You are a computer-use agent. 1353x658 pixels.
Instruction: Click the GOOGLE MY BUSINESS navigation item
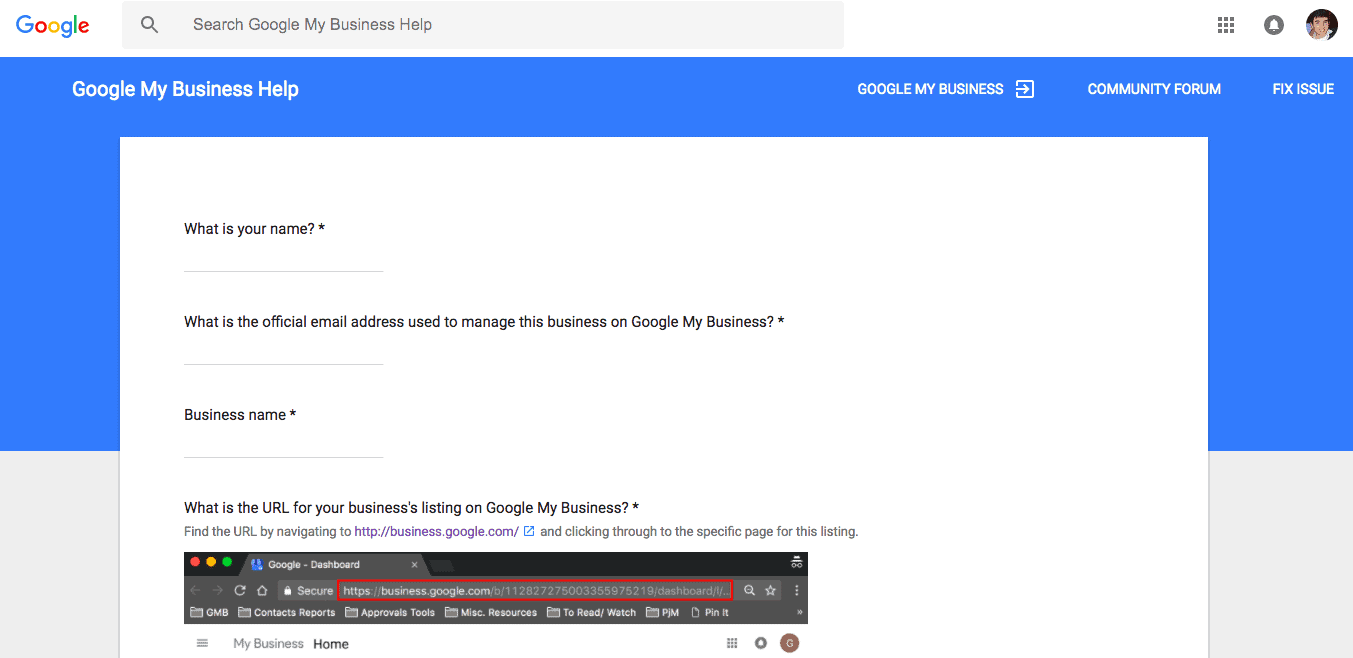click(x=930, y=88)
